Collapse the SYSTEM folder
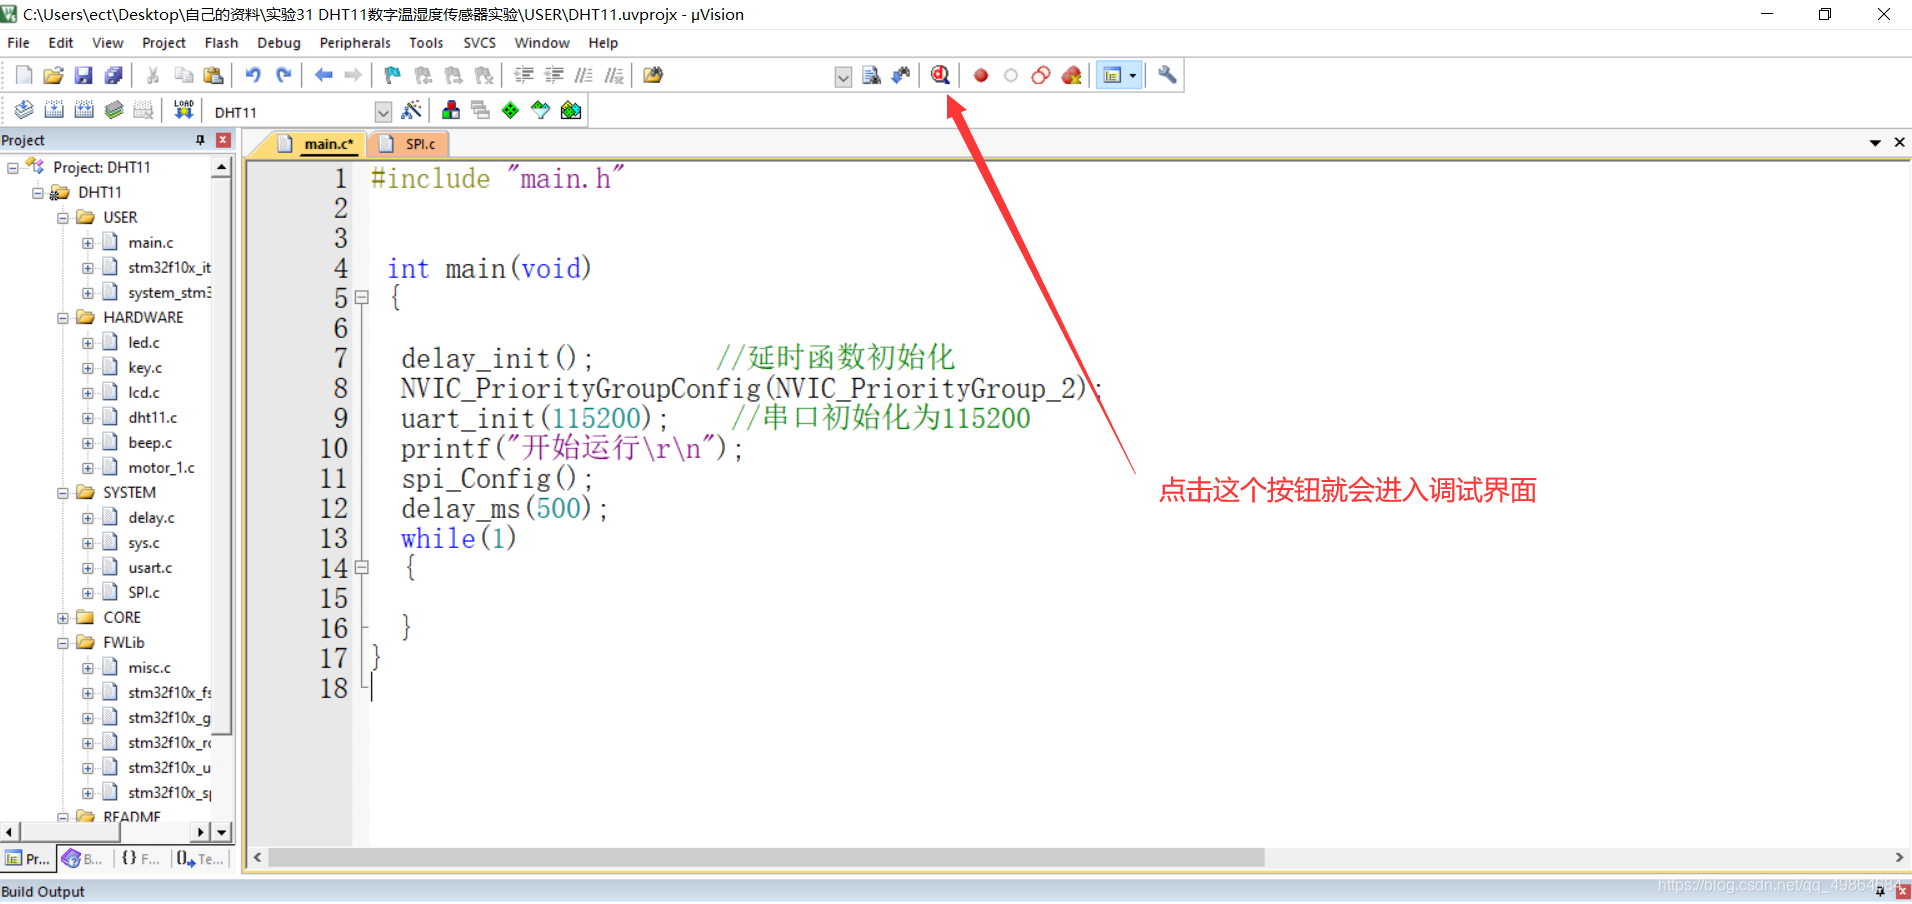 63,493
